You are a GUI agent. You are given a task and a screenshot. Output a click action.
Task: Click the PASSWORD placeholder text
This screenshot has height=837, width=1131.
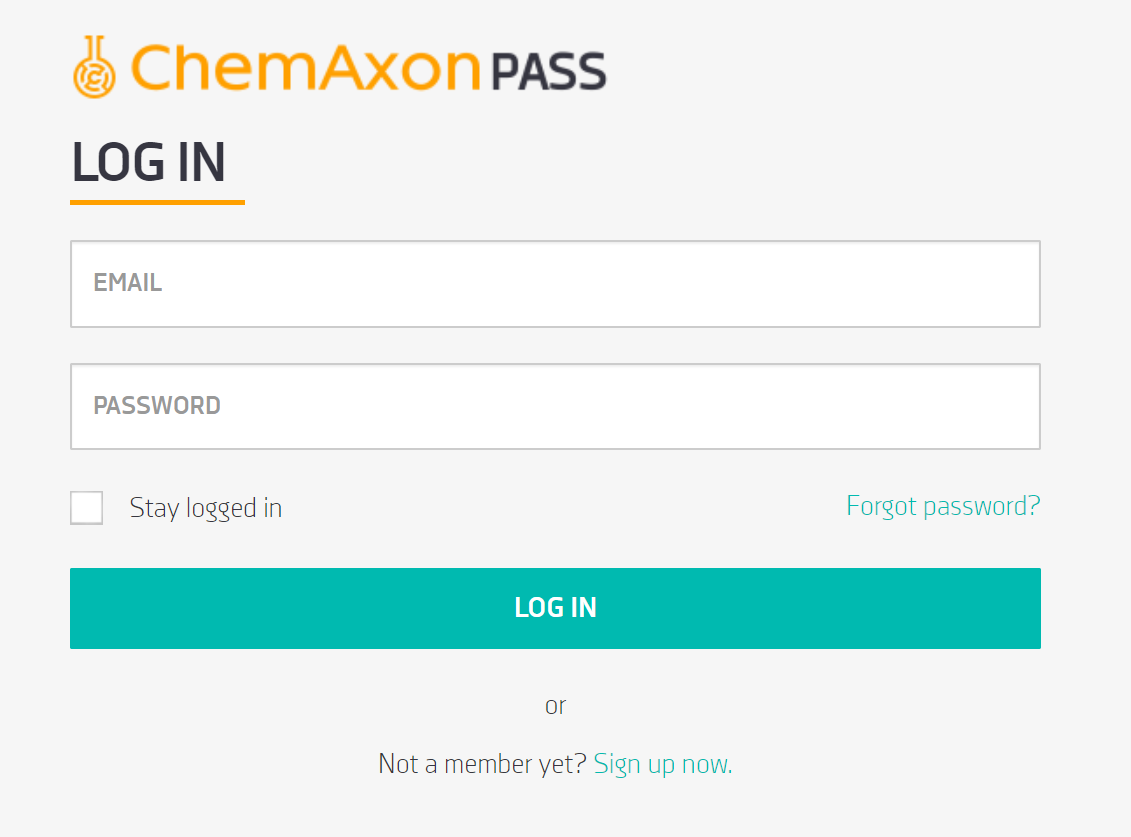click(157, 406)
